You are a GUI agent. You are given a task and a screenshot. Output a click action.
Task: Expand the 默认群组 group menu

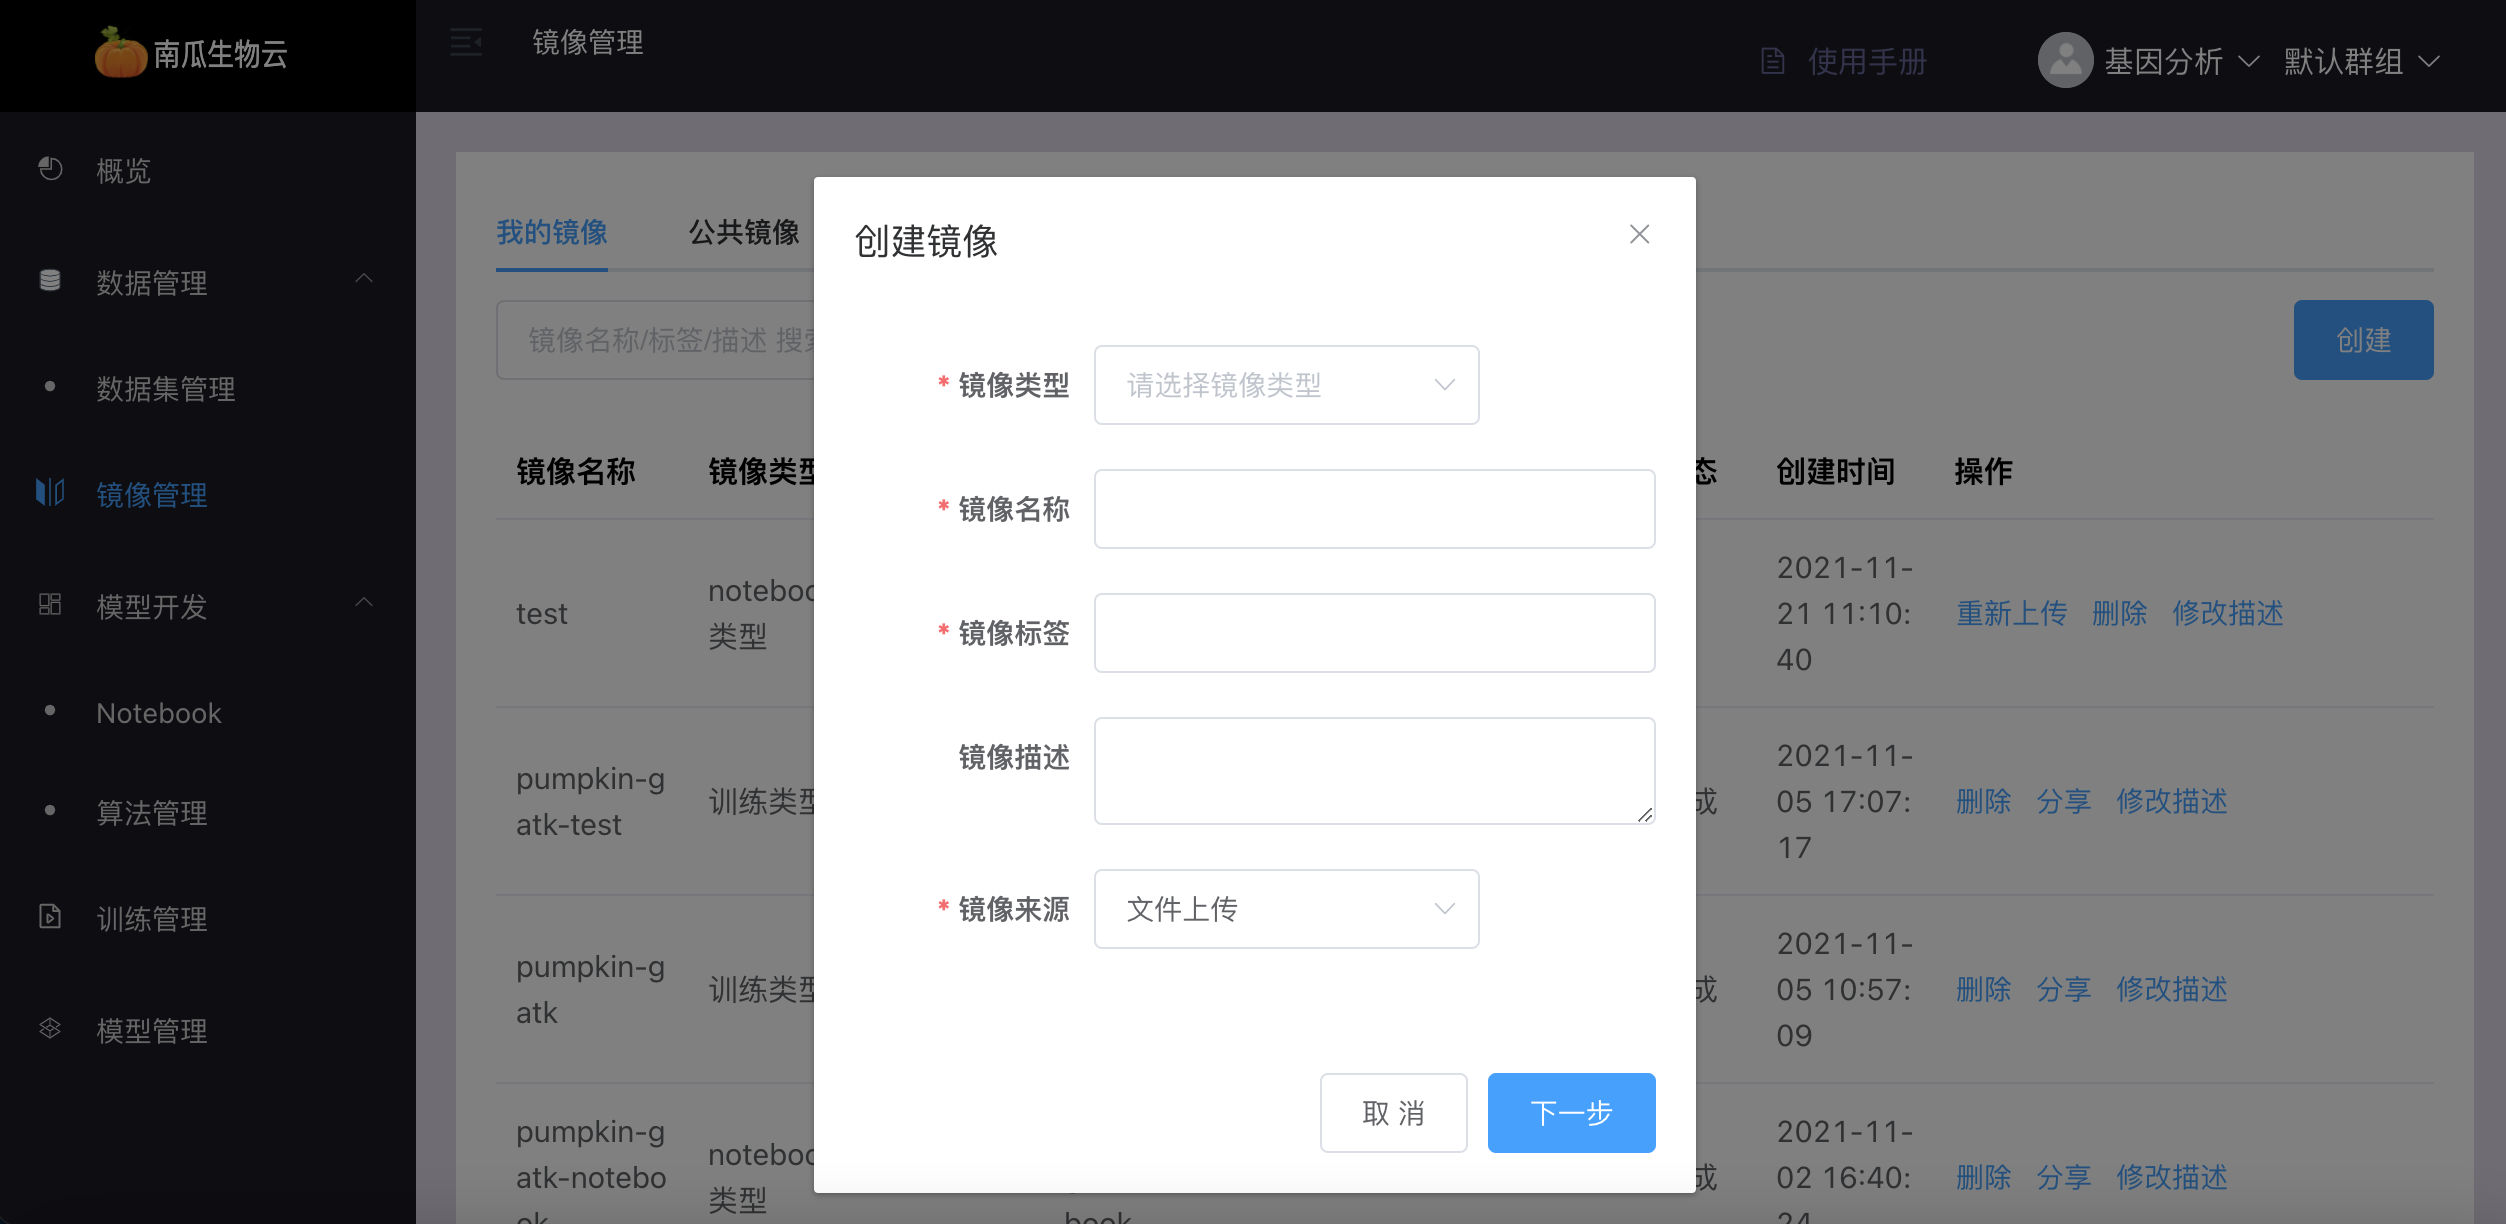[2361, 61]
